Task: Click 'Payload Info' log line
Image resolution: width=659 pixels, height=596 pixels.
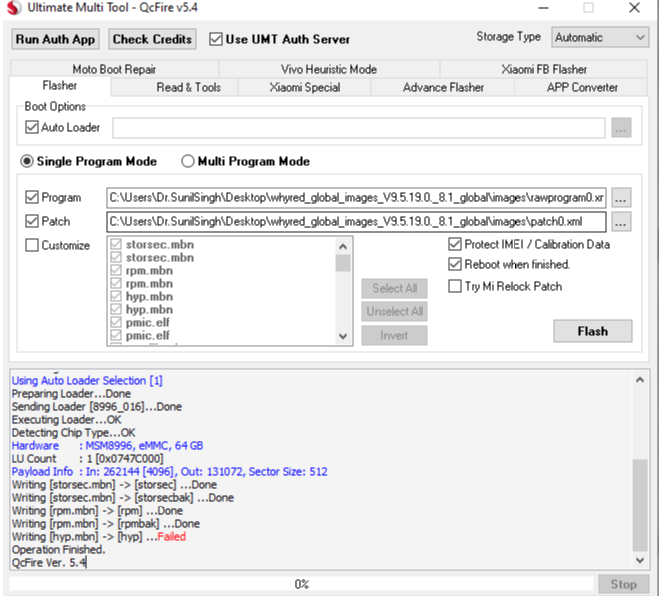Action: (169, 472)
